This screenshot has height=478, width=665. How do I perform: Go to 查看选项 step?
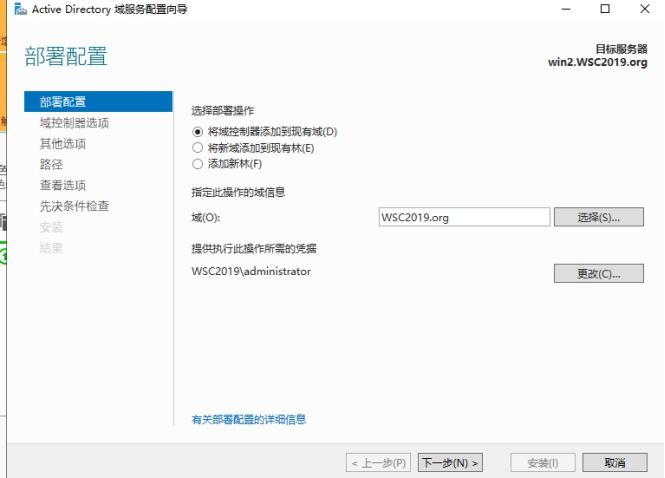[x=63, y=185]
